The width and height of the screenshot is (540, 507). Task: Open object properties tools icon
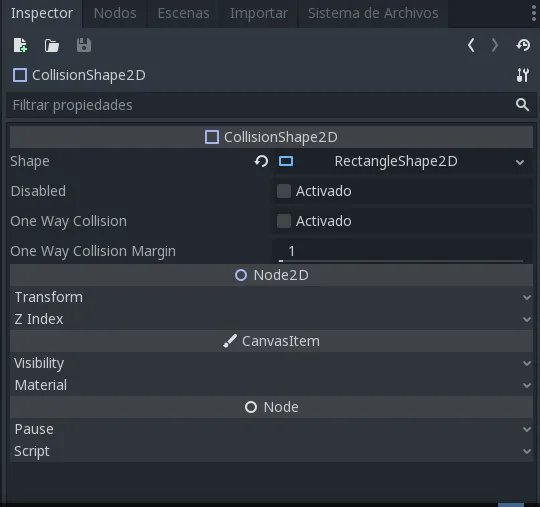click(523, 75)
